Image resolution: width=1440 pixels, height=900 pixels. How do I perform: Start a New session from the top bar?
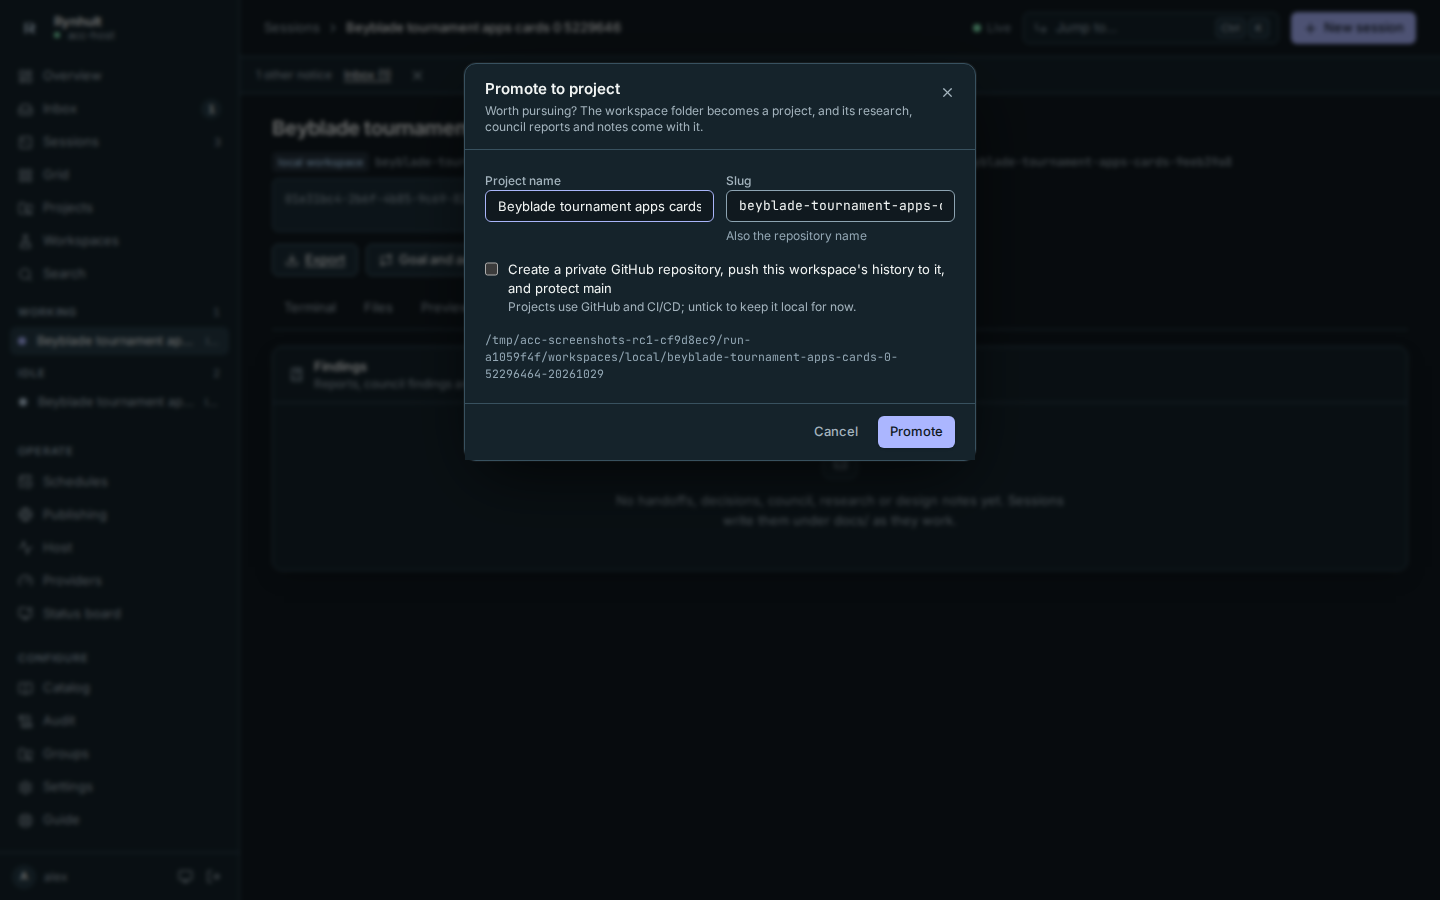click(x=1353, y=28)
